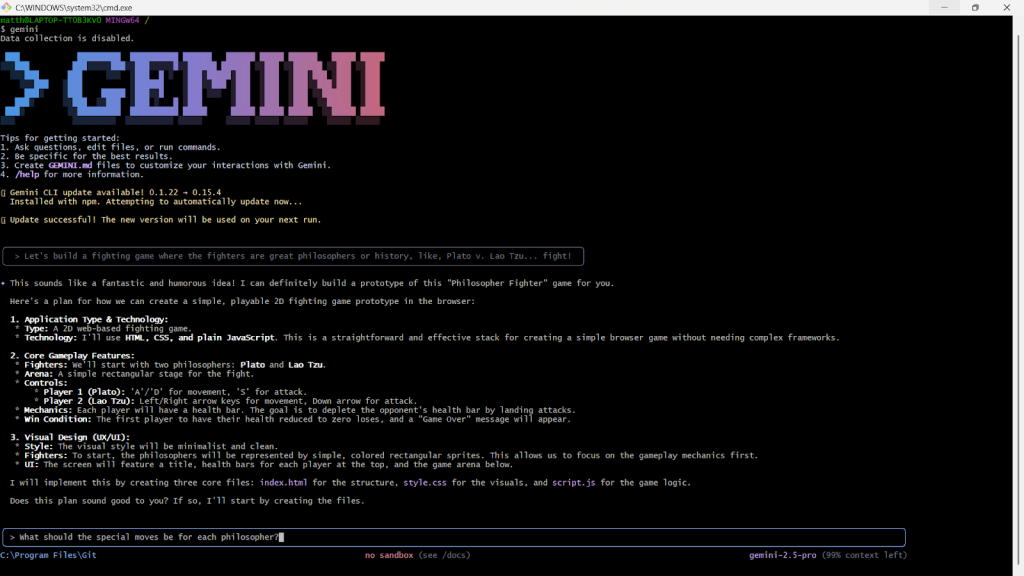Viewport: 1024px width, 576px height.
Task: Open the see /docs link
Action: 445,555
